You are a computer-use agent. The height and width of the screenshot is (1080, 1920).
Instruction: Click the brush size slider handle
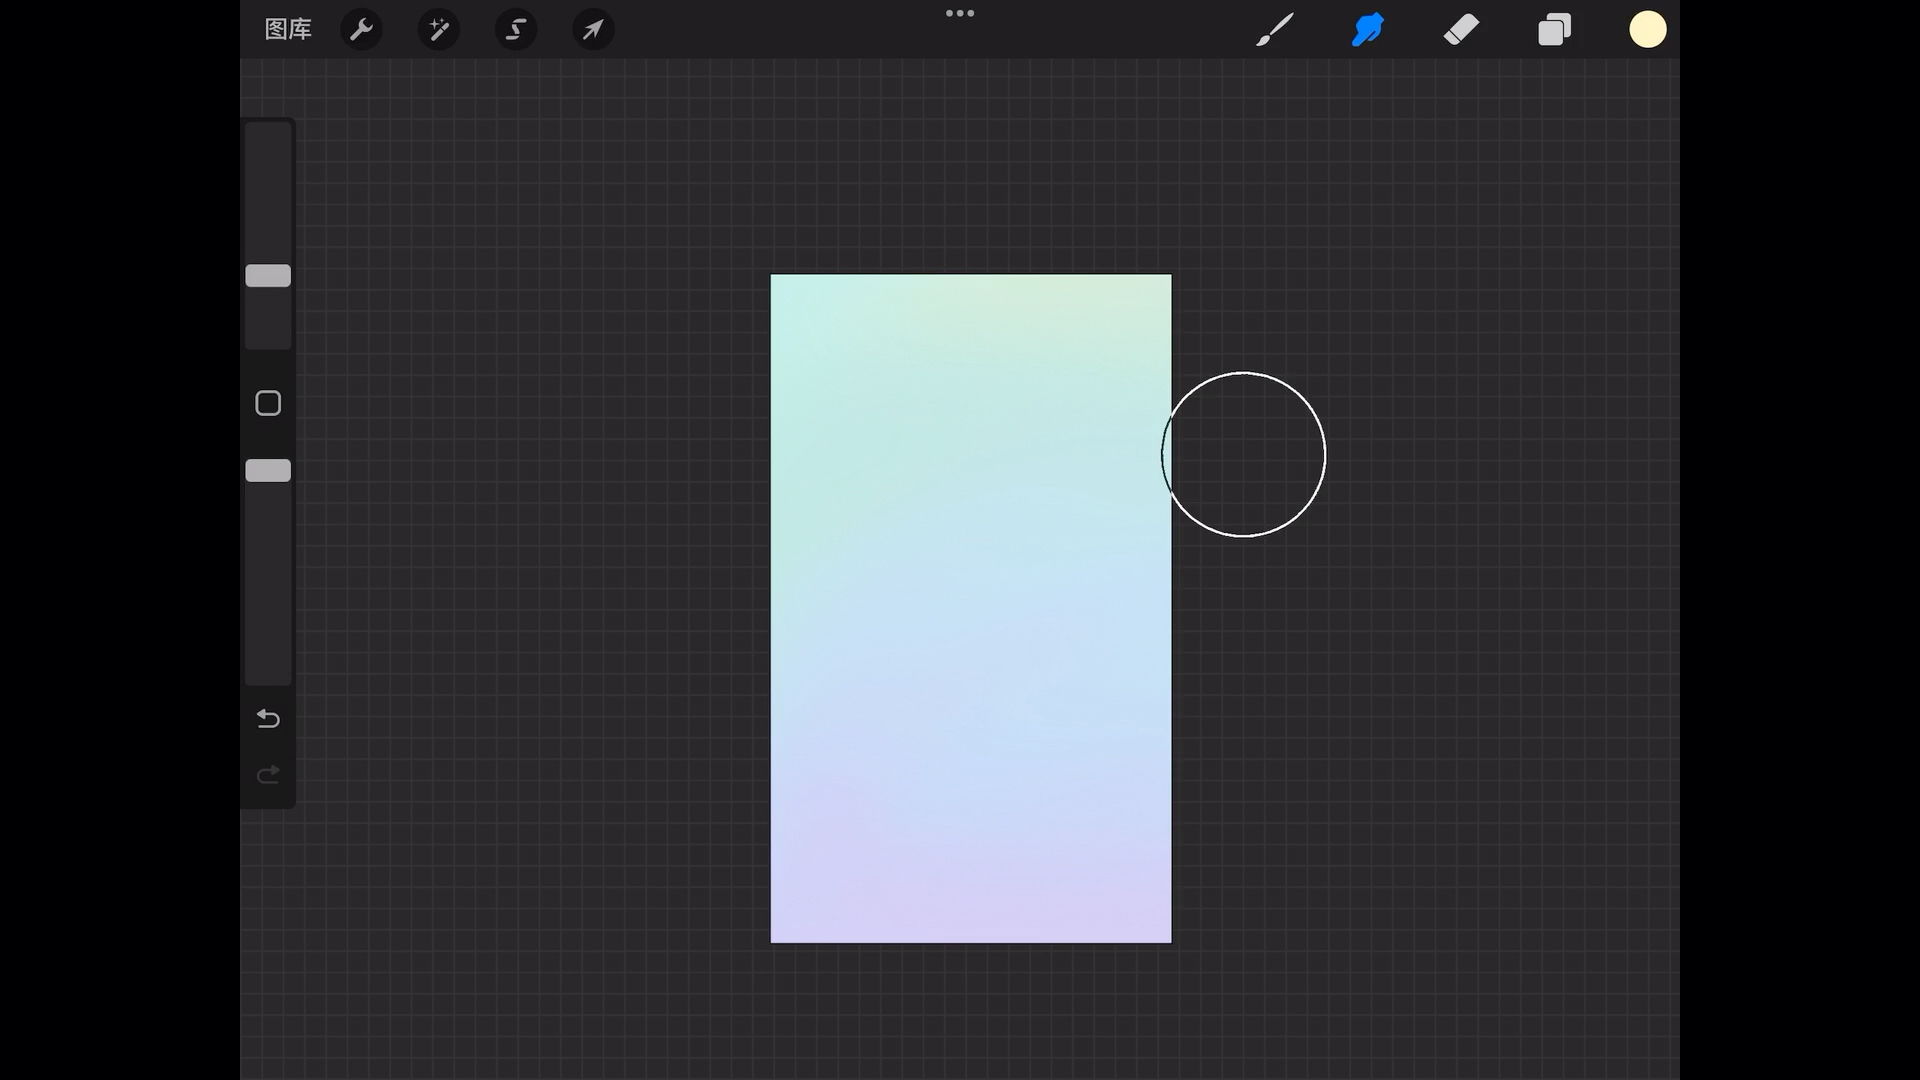coord(268,276)
